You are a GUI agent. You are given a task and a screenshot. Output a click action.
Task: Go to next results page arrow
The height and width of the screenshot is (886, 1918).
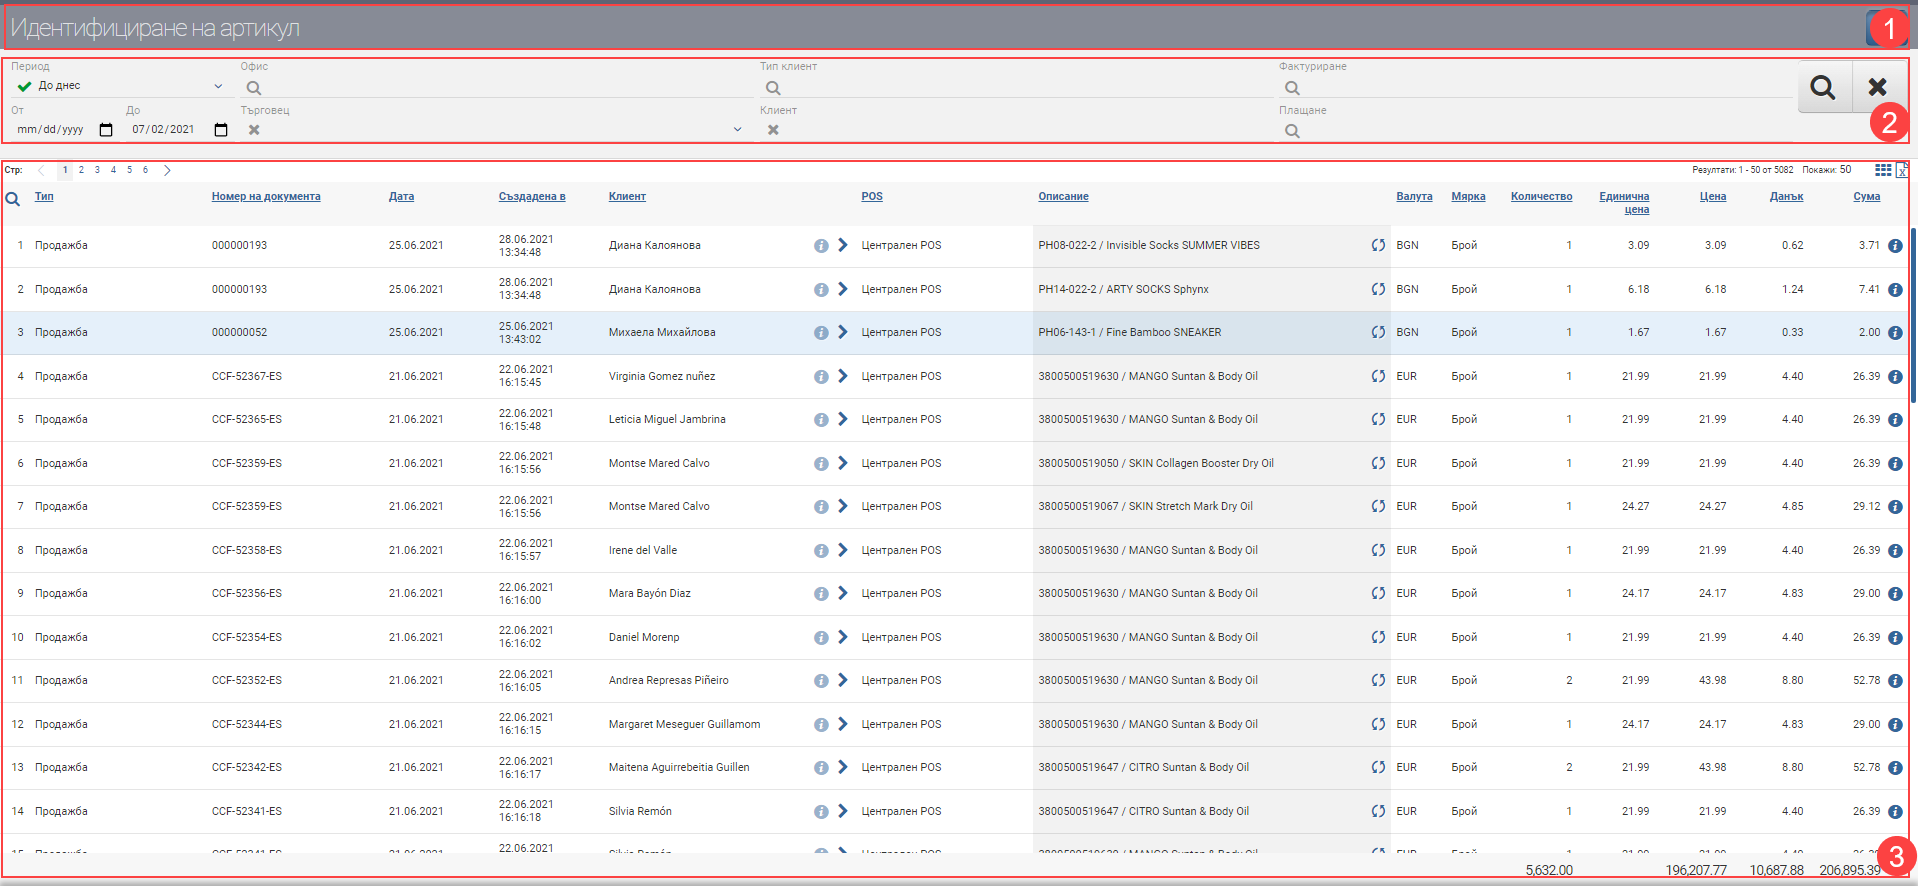(x=167, y=170)
